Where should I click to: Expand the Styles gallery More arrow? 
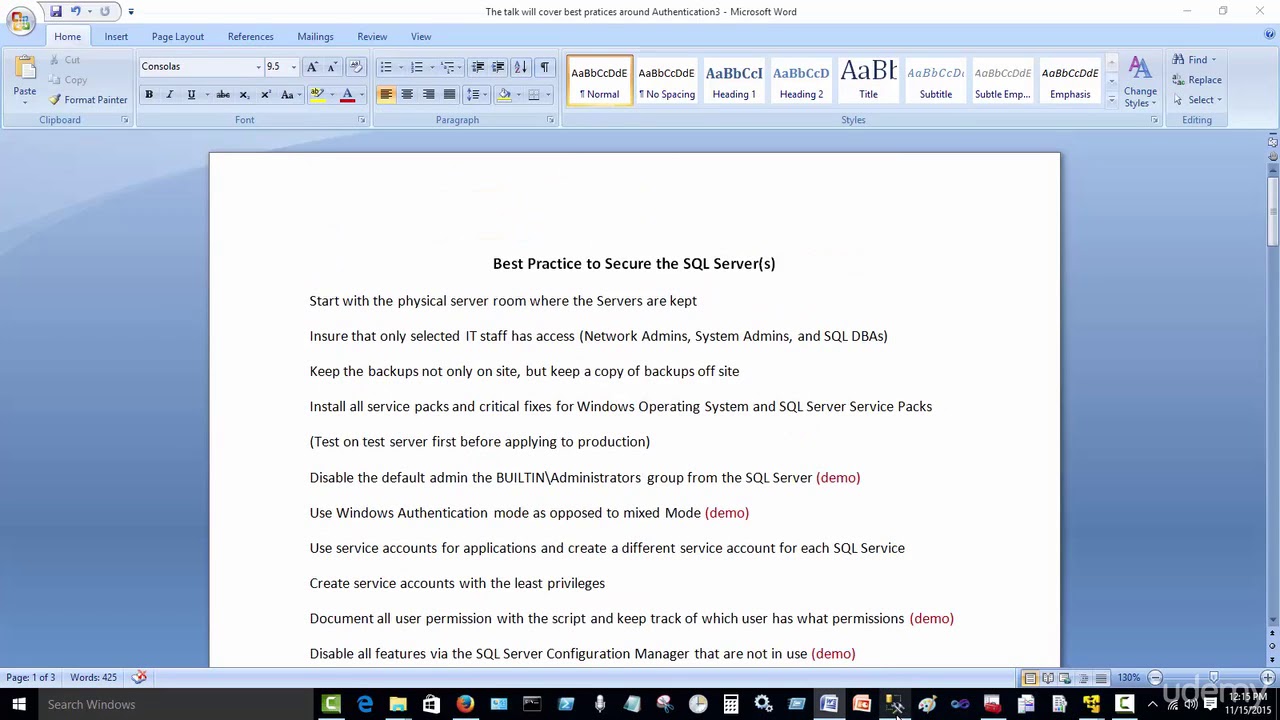pos(1111,98)
